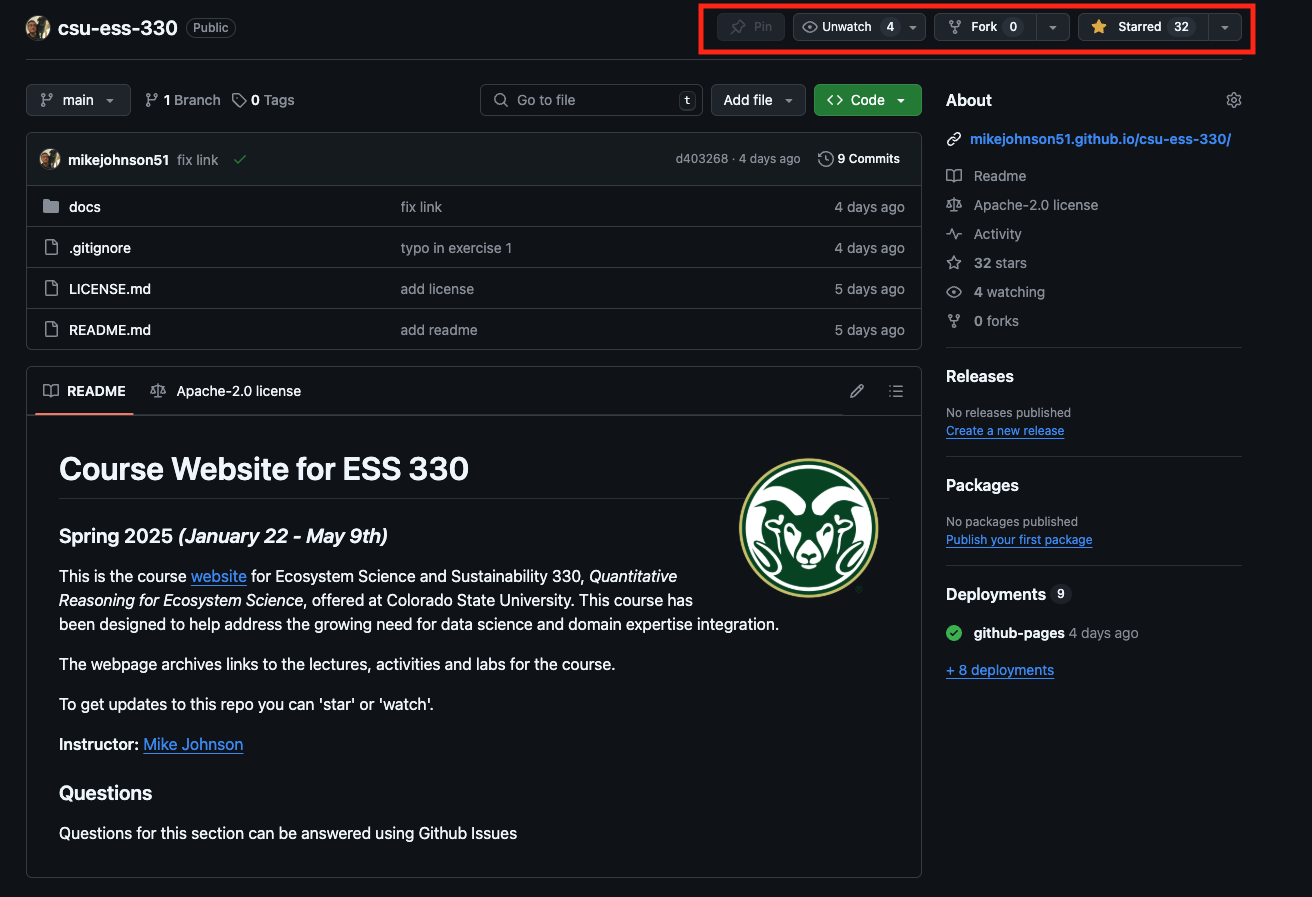1312x897 pixels.
Task: Open the LICENSE.md file
Action: [110, 289]
